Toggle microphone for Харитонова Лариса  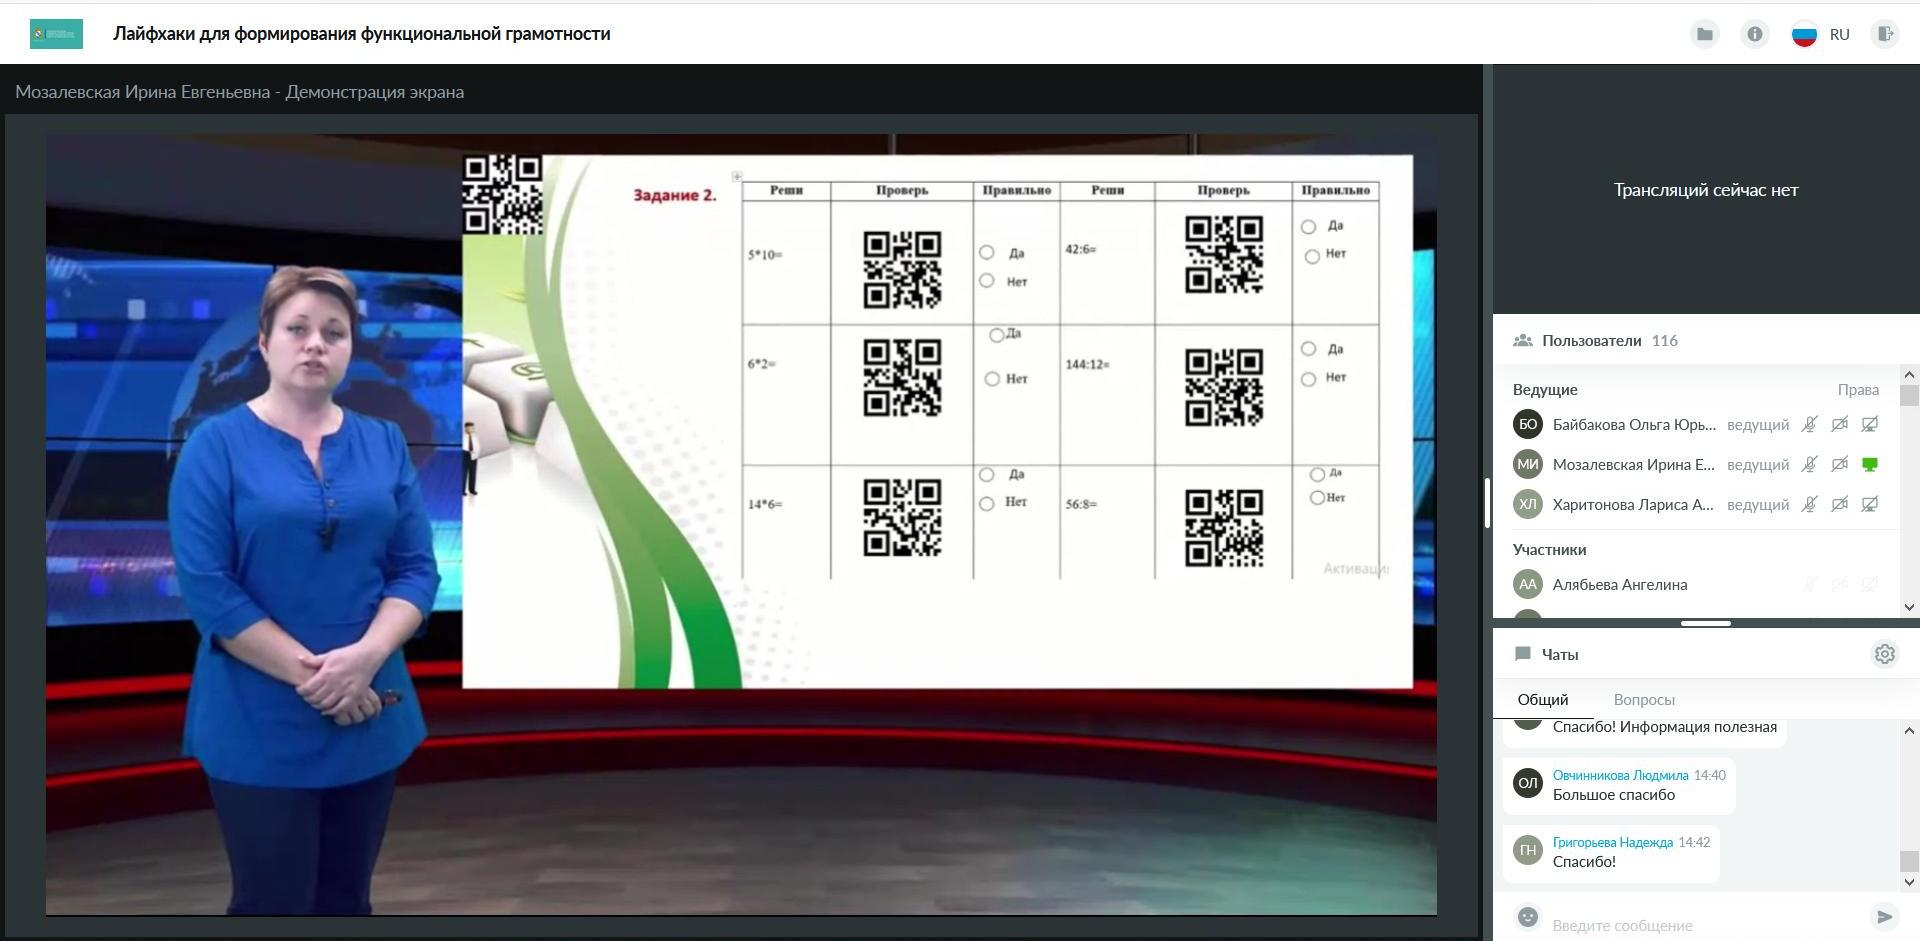[1809, 505]
